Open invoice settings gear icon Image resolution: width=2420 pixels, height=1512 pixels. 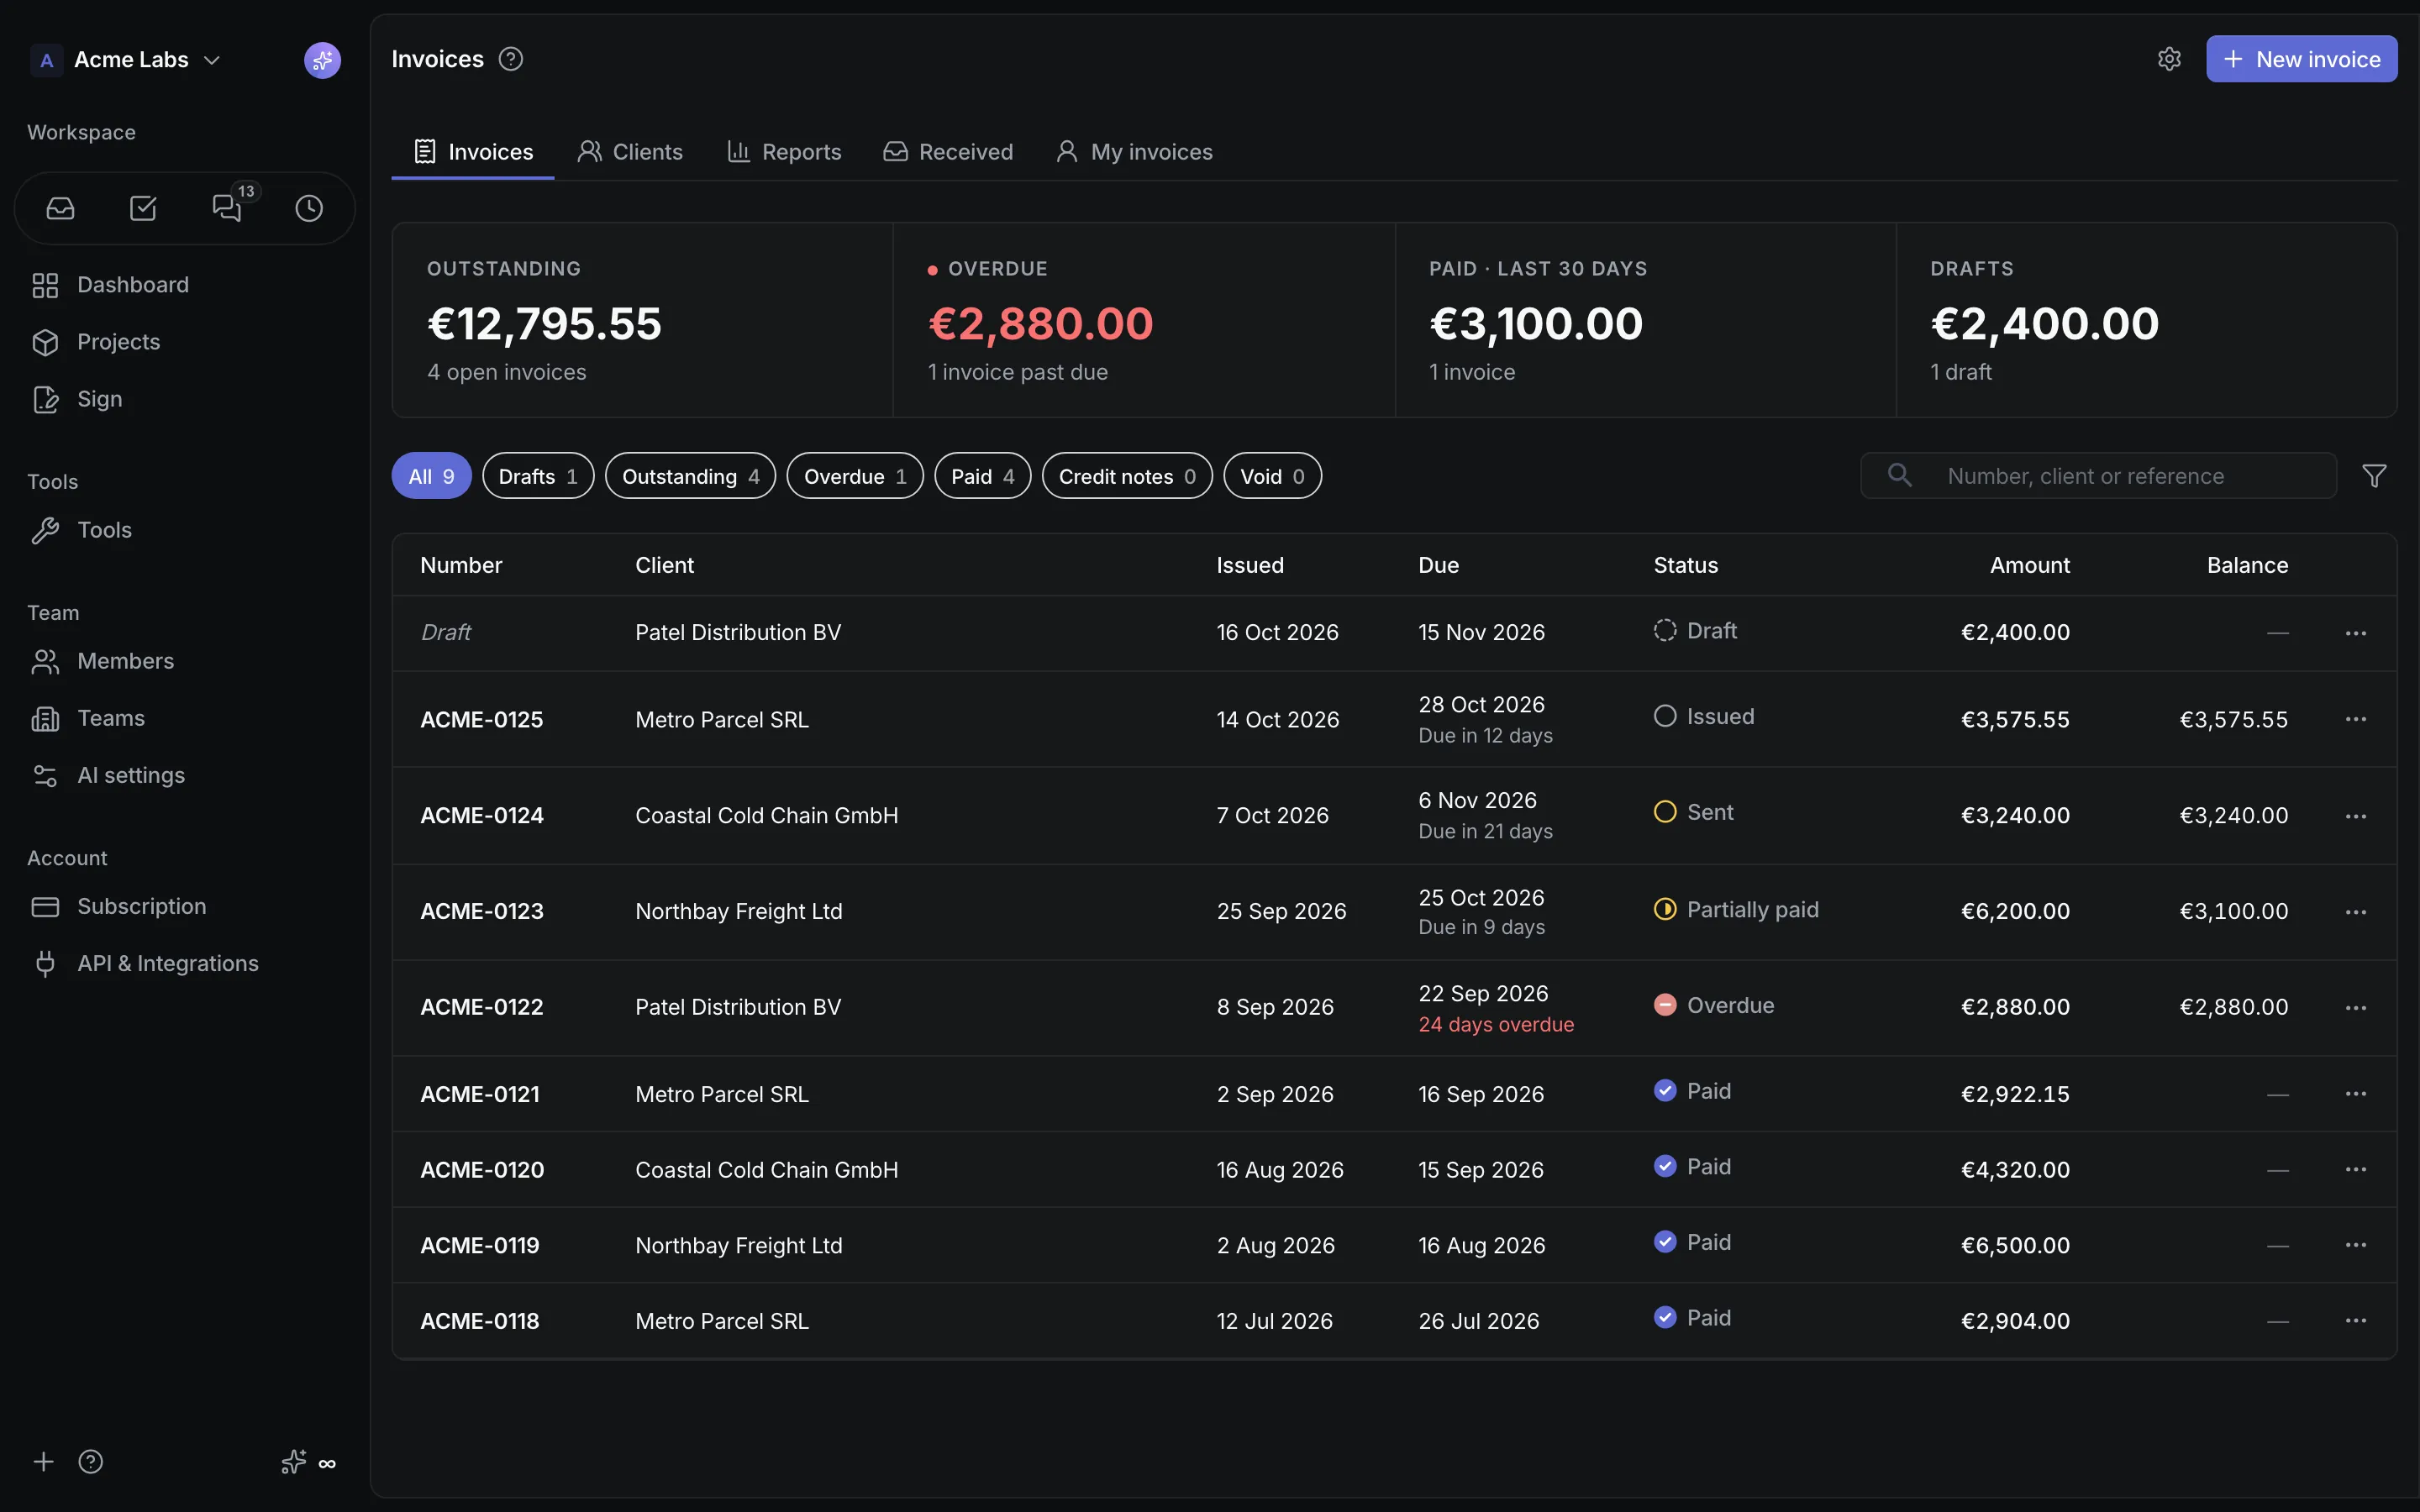[2168, 59]
